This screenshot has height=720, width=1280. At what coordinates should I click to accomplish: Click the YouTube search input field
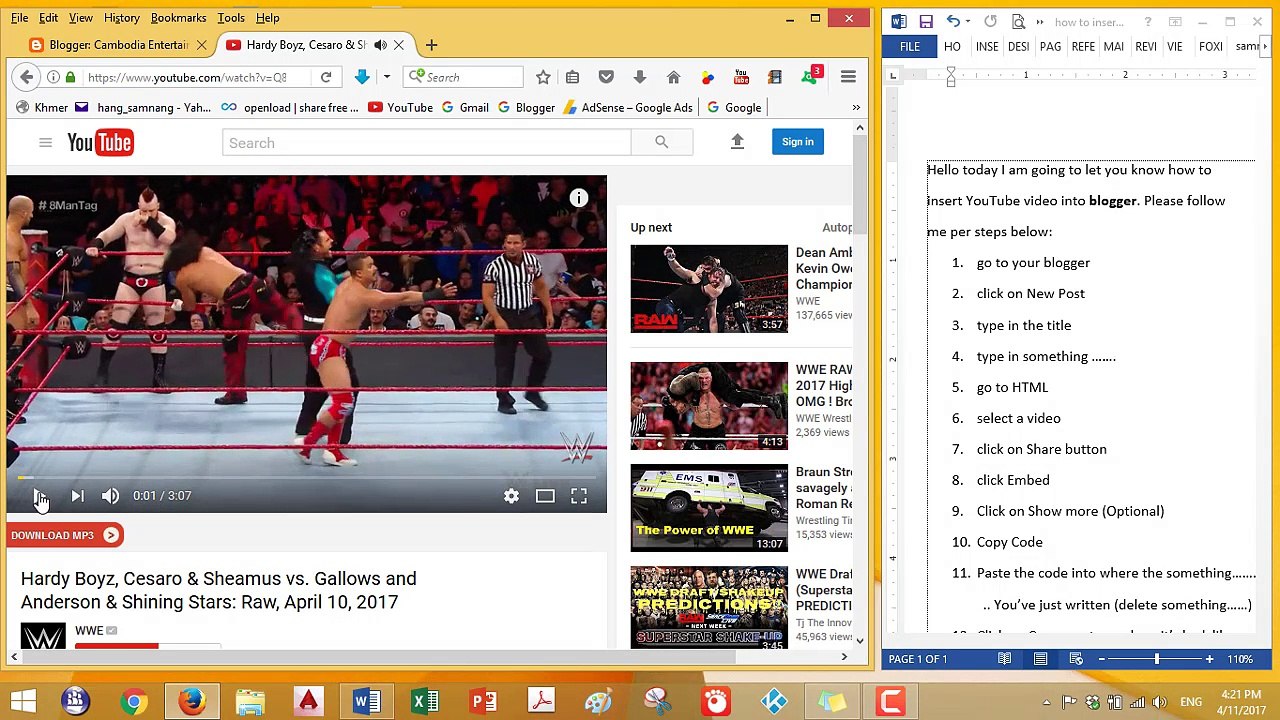pos(427,143)
